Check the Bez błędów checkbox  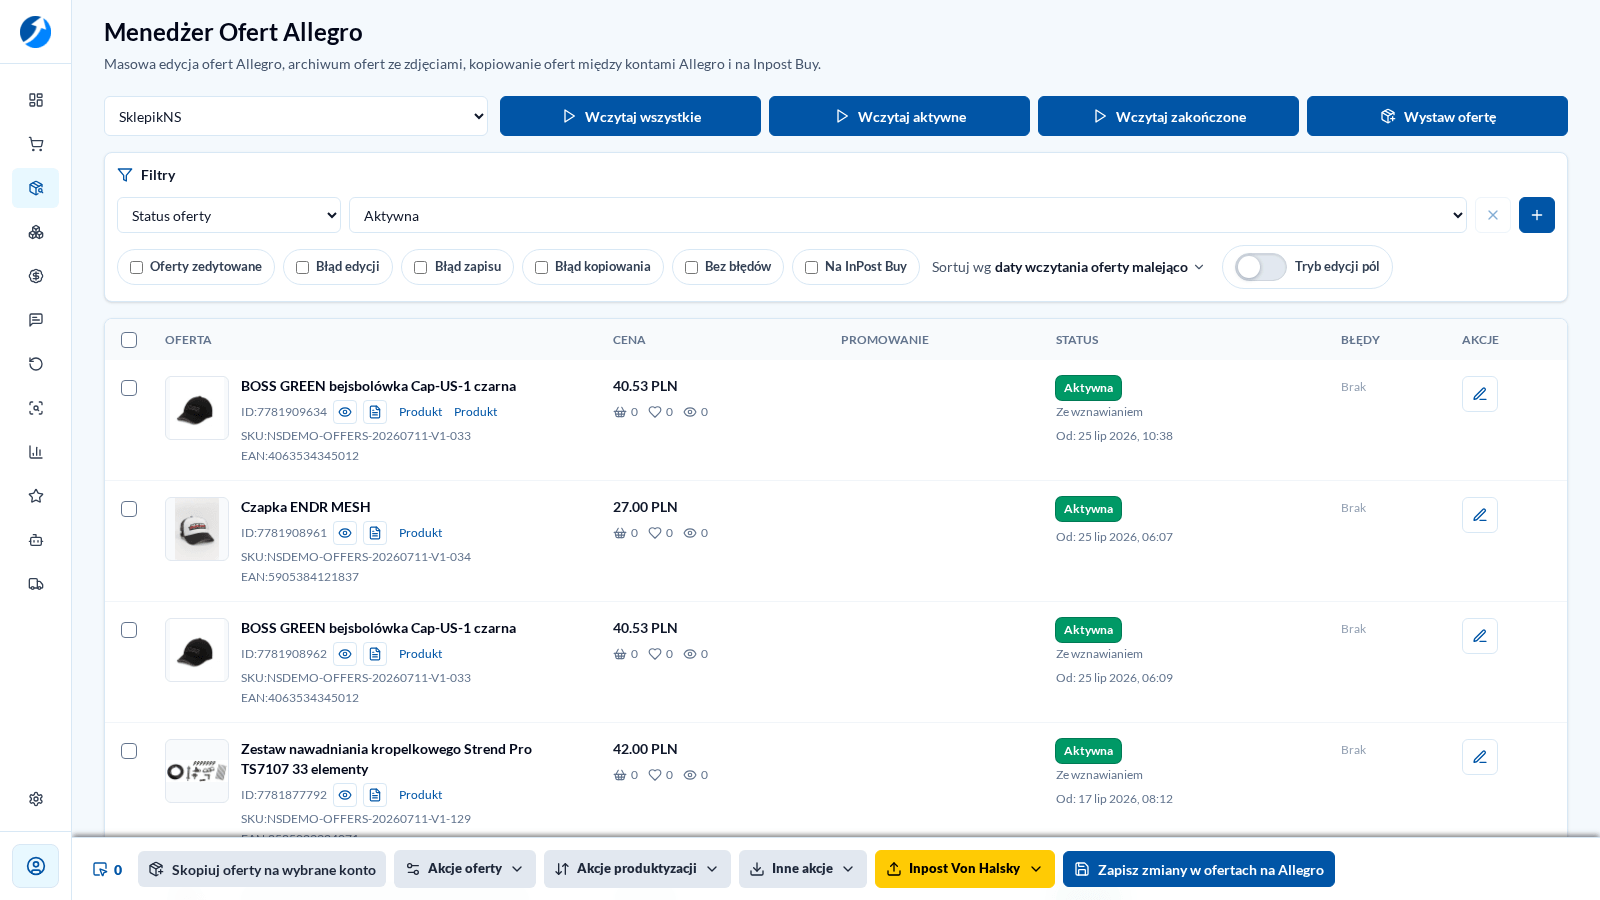[692, 267]
